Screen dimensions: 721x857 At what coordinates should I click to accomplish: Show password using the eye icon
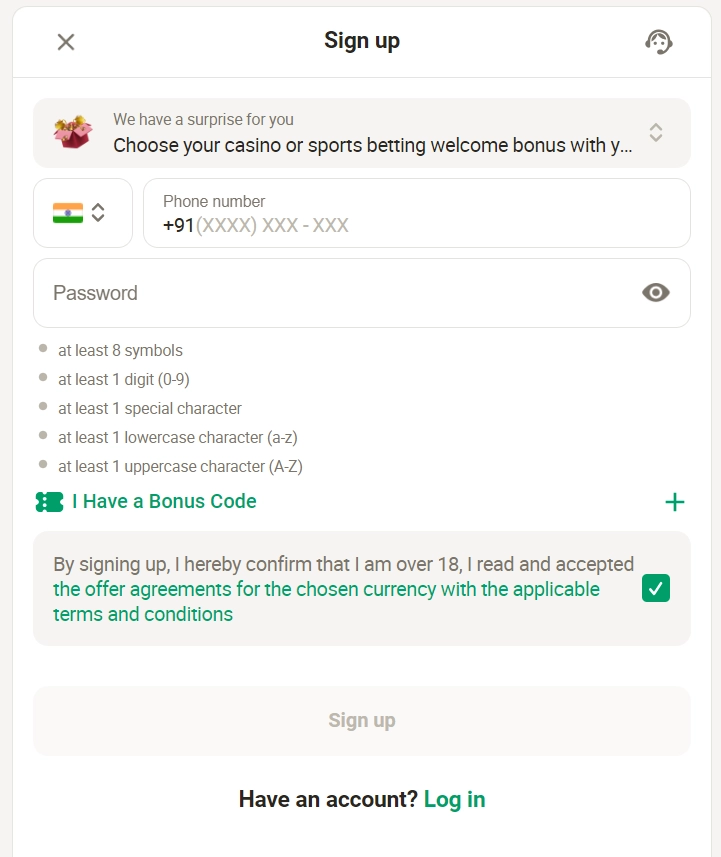(x=655, y=292)
